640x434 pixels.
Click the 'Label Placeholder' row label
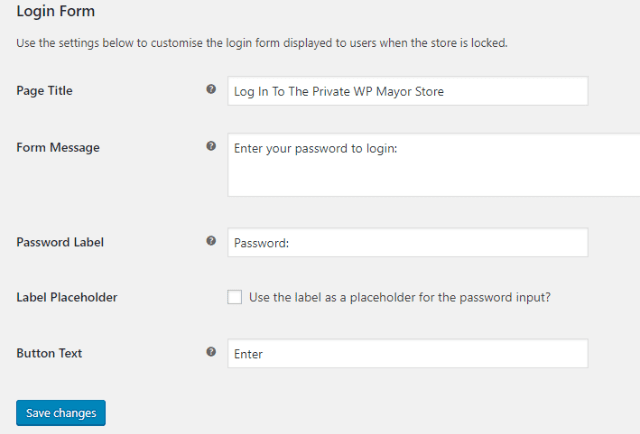tap(67, 297)
